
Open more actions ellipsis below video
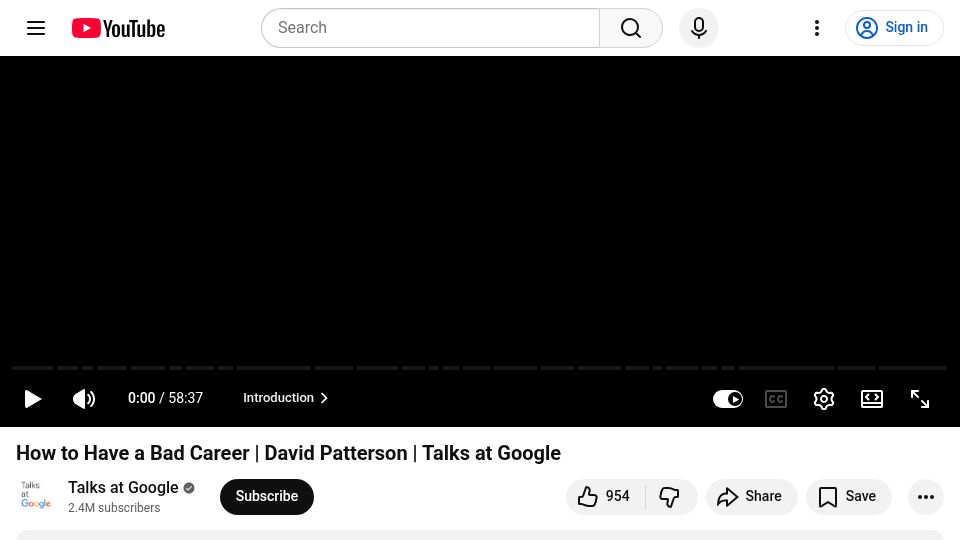pos(926,497)
